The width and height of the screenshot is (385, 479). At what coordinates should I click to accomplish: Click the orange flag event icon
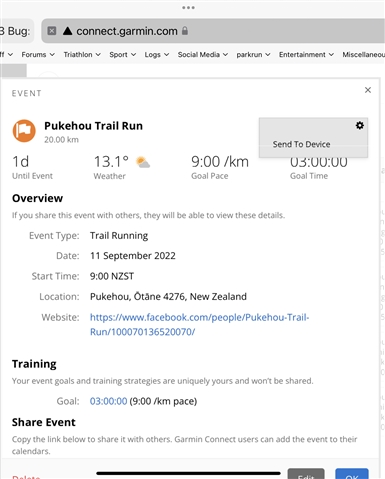[24, 131]
